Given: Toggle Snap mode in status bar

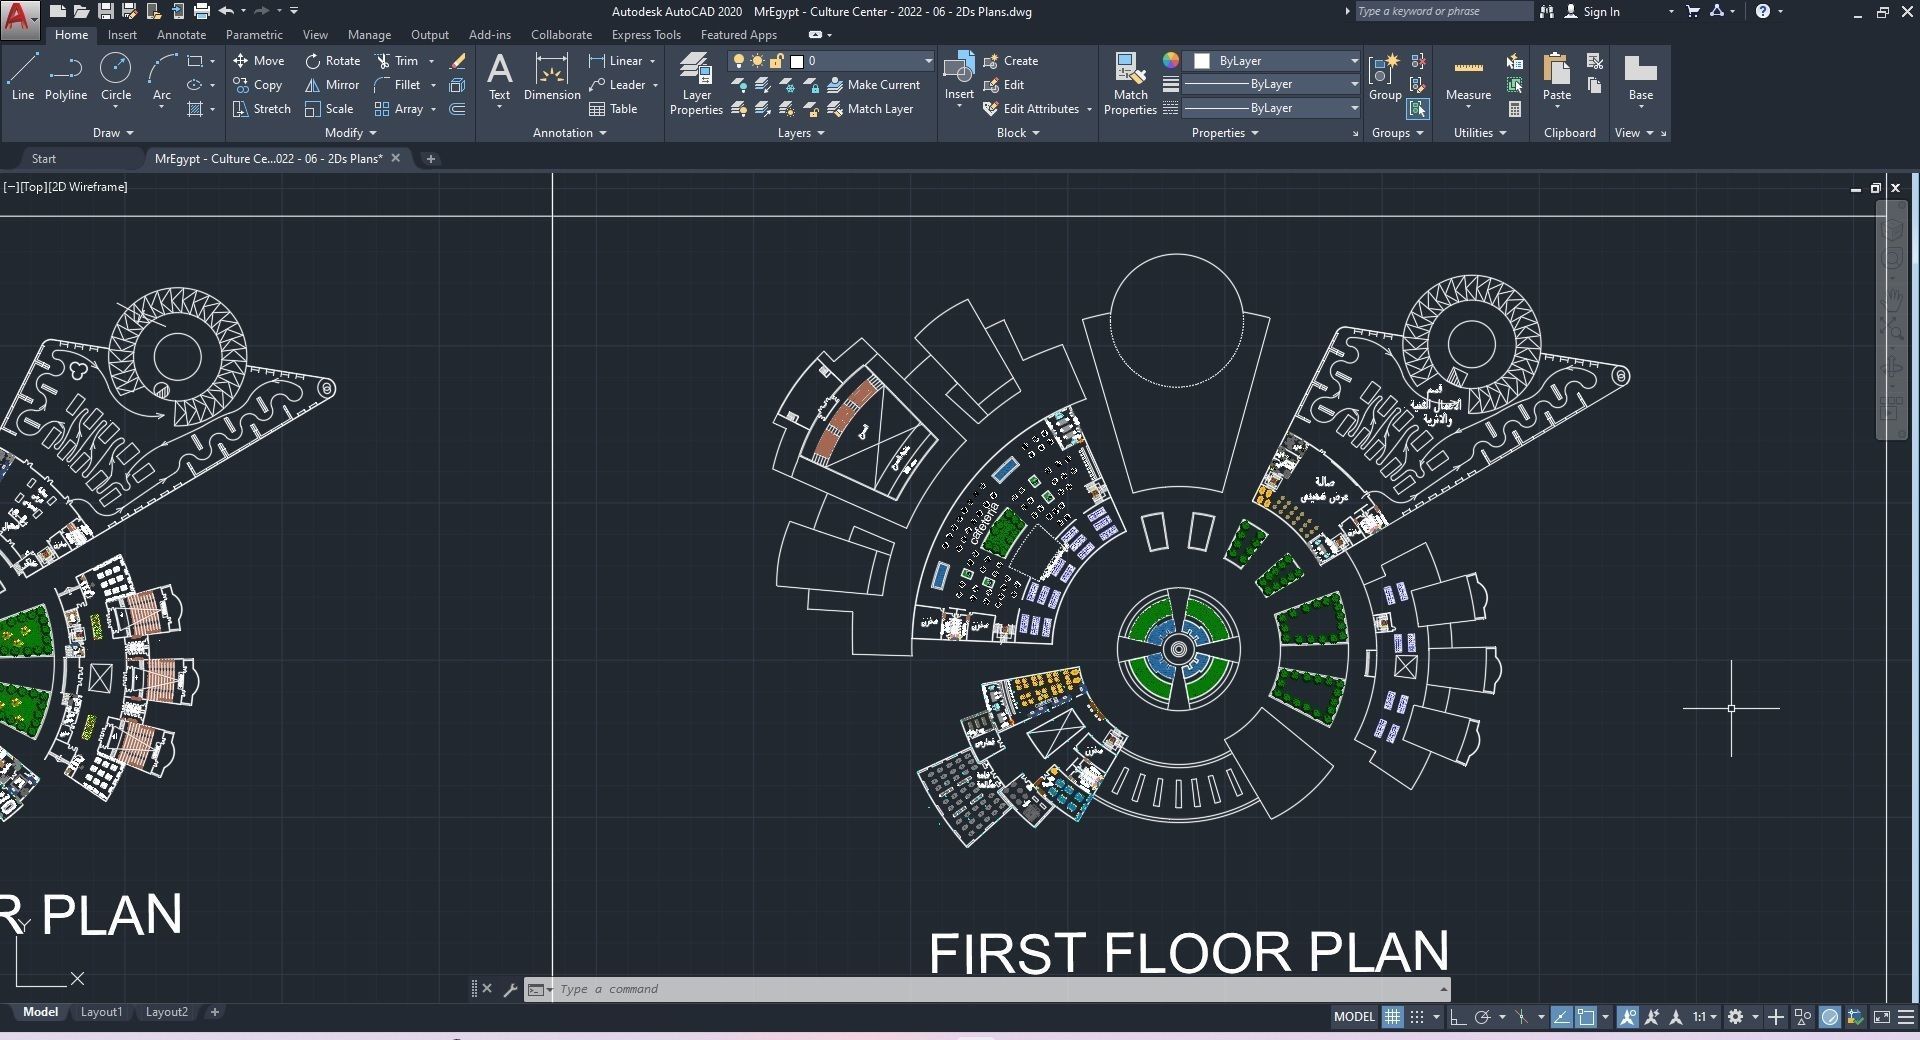Looking at the screenshot, I should click(x=1417, y=1017).
